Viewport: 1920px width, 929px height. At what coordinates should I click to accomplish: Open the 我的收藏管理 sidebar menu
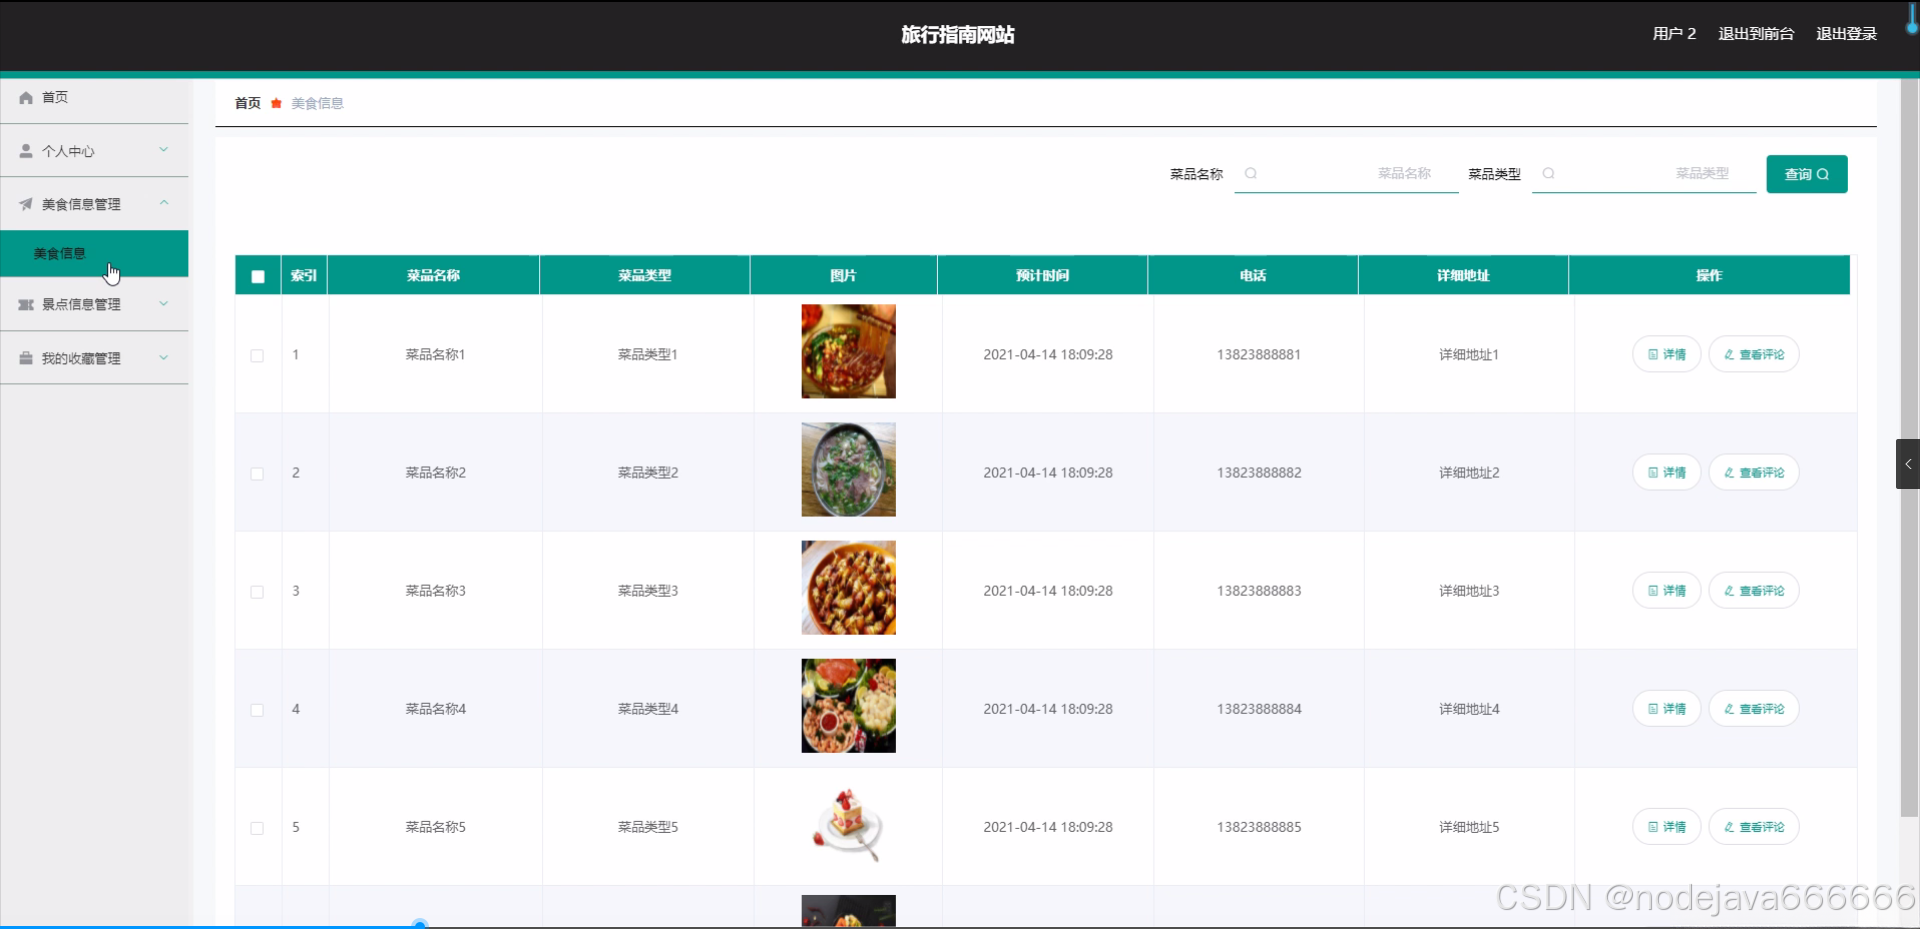point(94,358)
